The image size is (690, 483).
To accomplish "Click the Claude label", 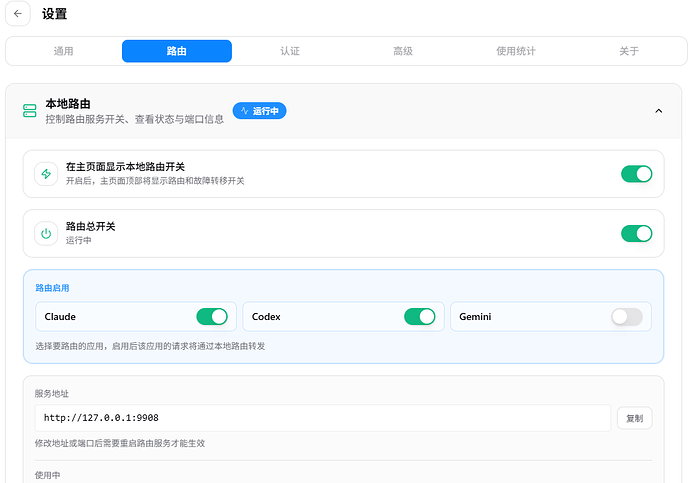I will 60,317.
